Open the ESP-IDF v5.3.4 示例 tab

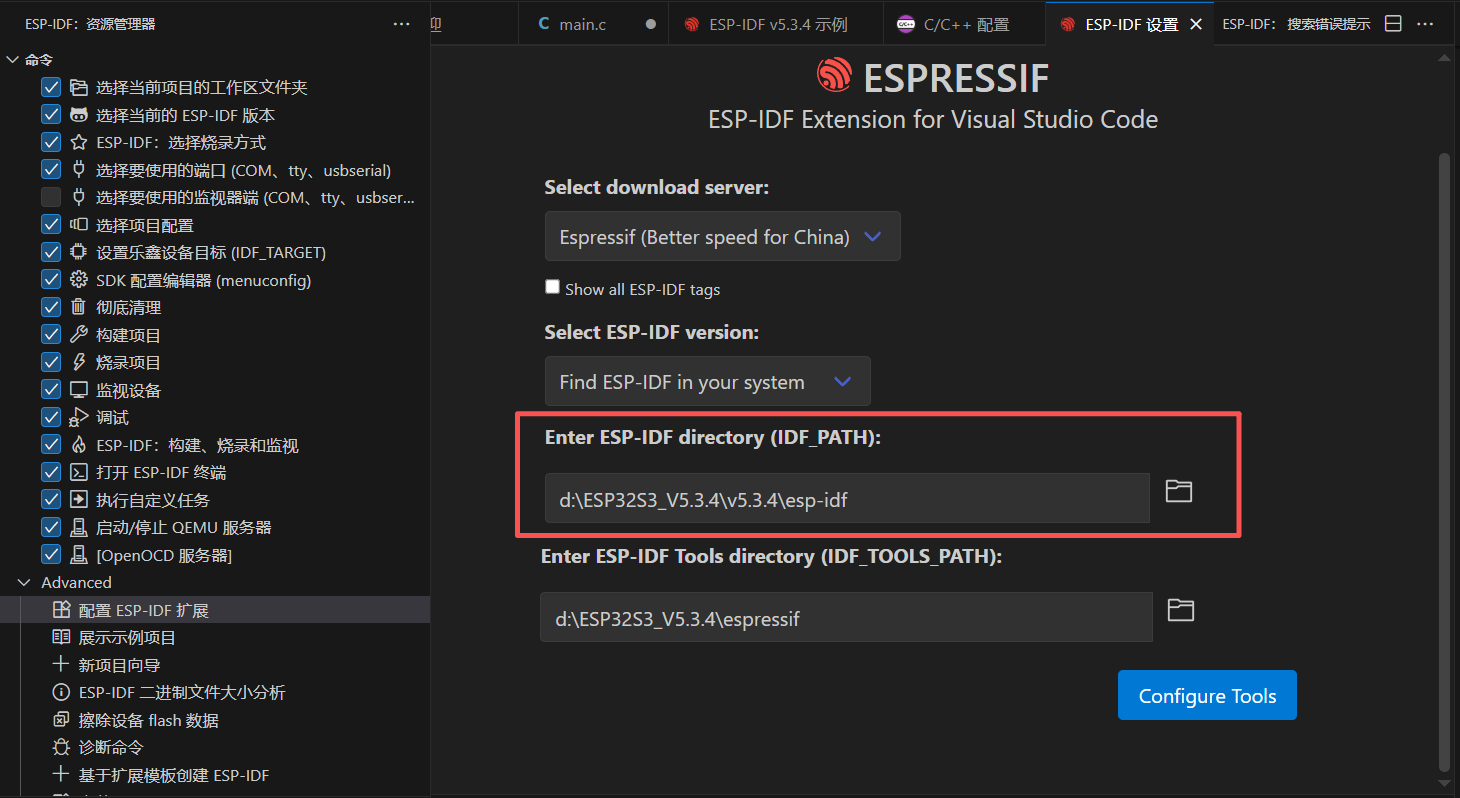pos(776,25)
